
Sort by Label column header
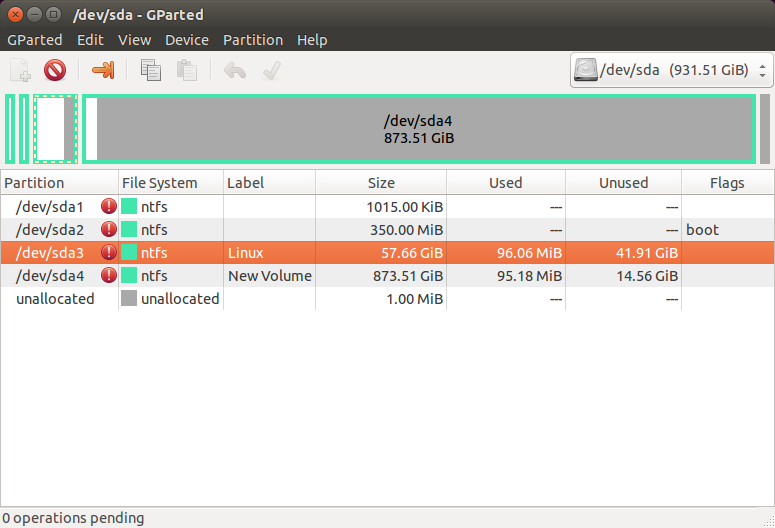pos(269,183)
